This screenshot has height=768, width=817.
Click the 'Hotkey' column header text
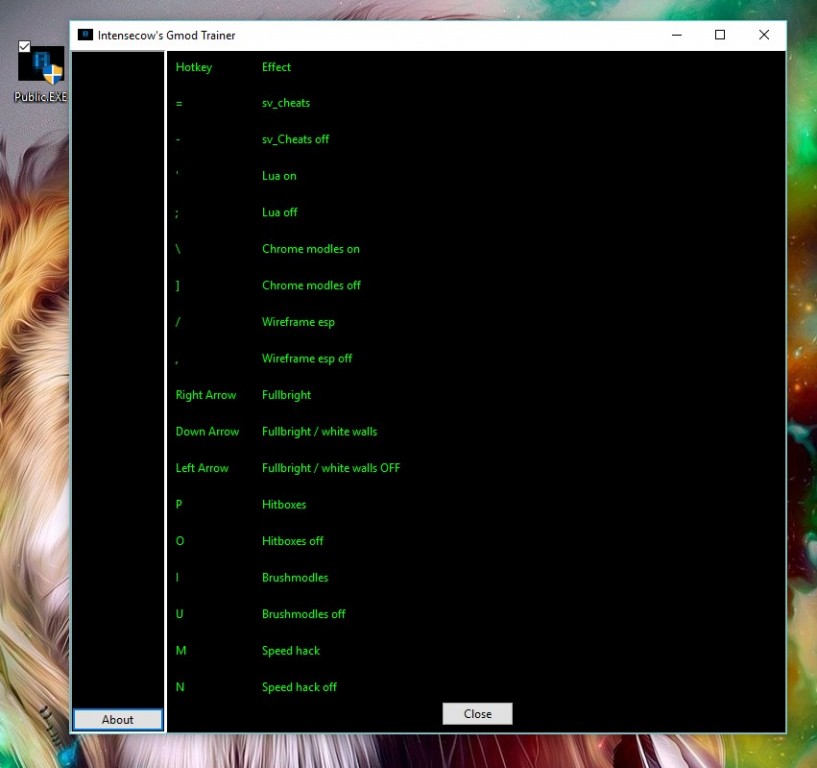pyautogui.click(x=194, y=67)
